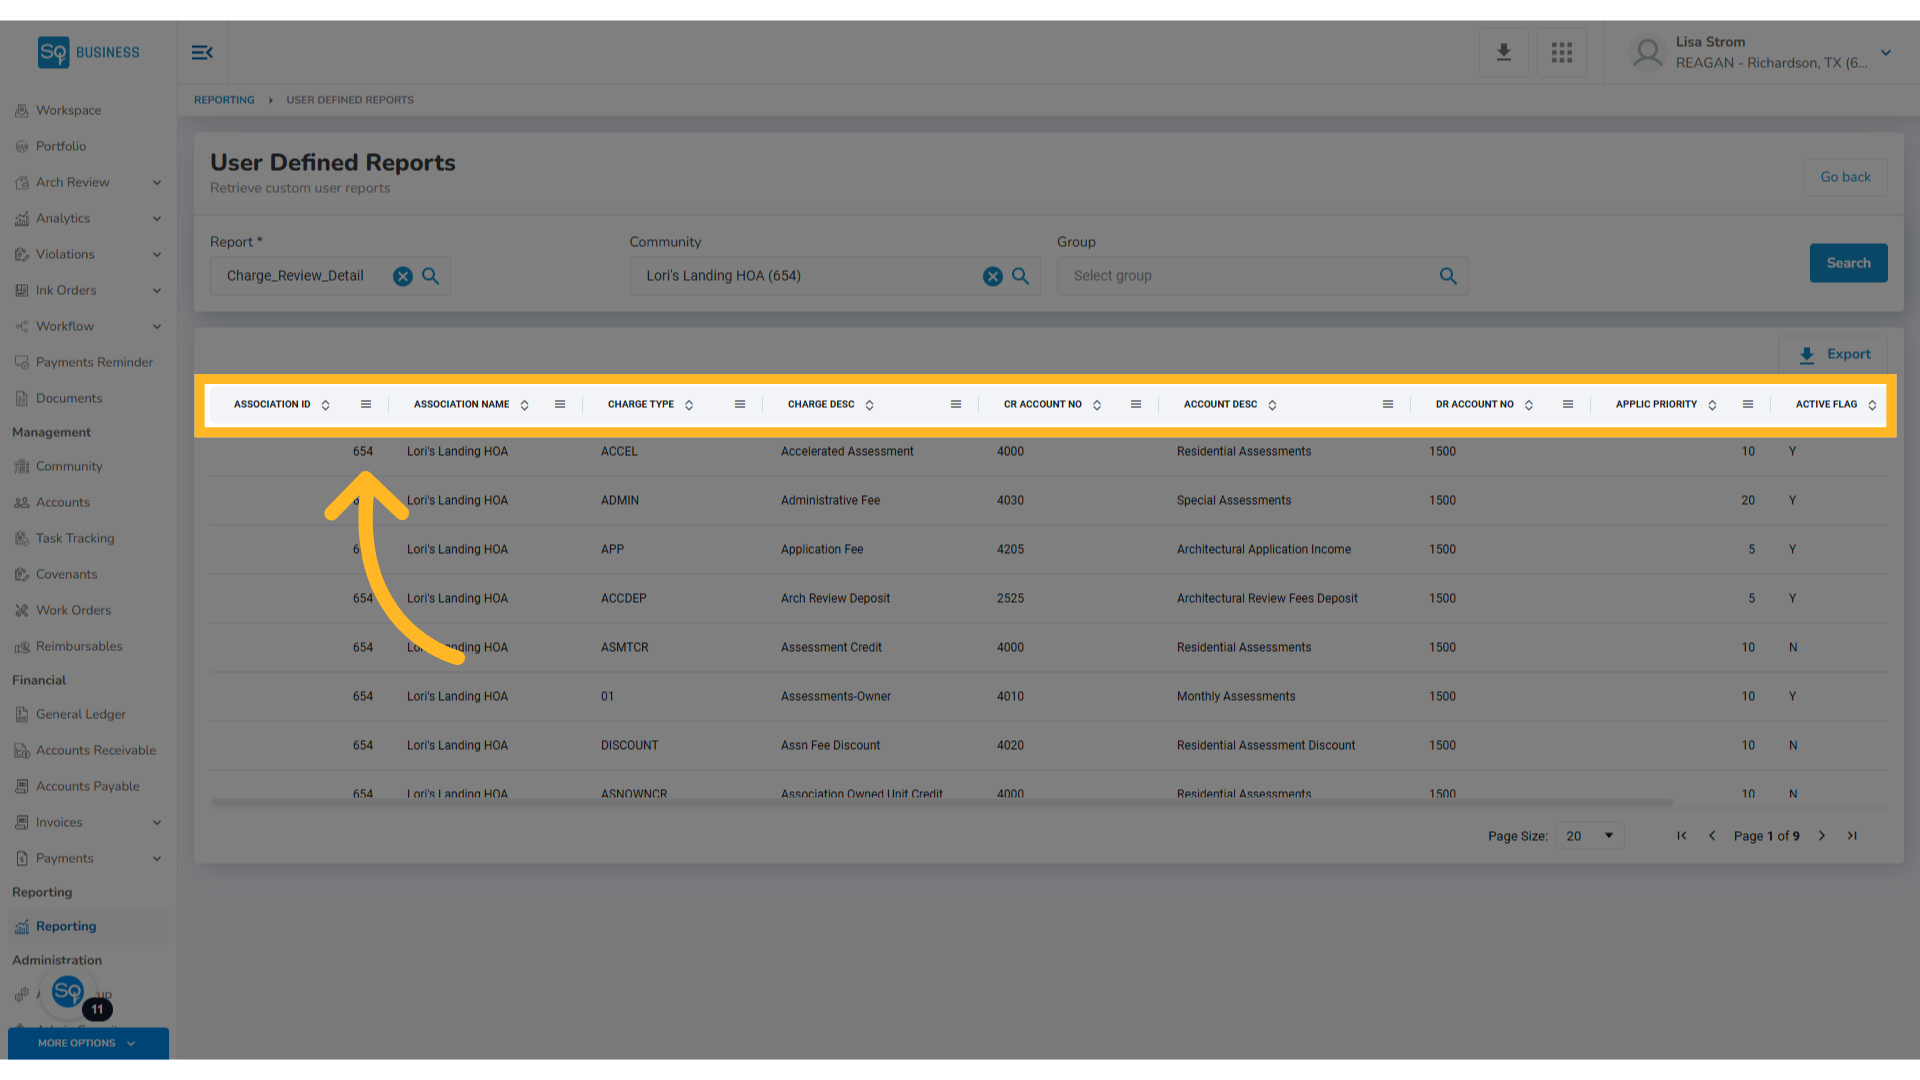Image resolution: width=1920 pixels, height=1080 pixels.
Task: Jump to last page of results
Action: click(1852, 836)
